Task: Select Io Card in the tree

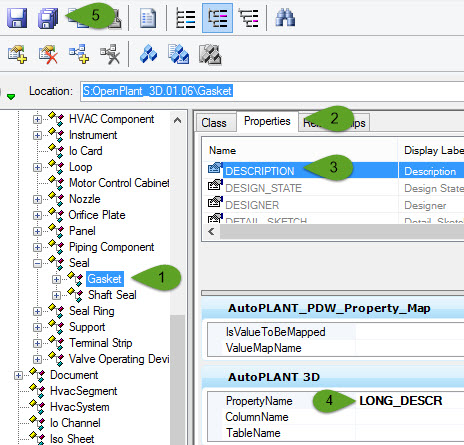Action: (86, 151)
